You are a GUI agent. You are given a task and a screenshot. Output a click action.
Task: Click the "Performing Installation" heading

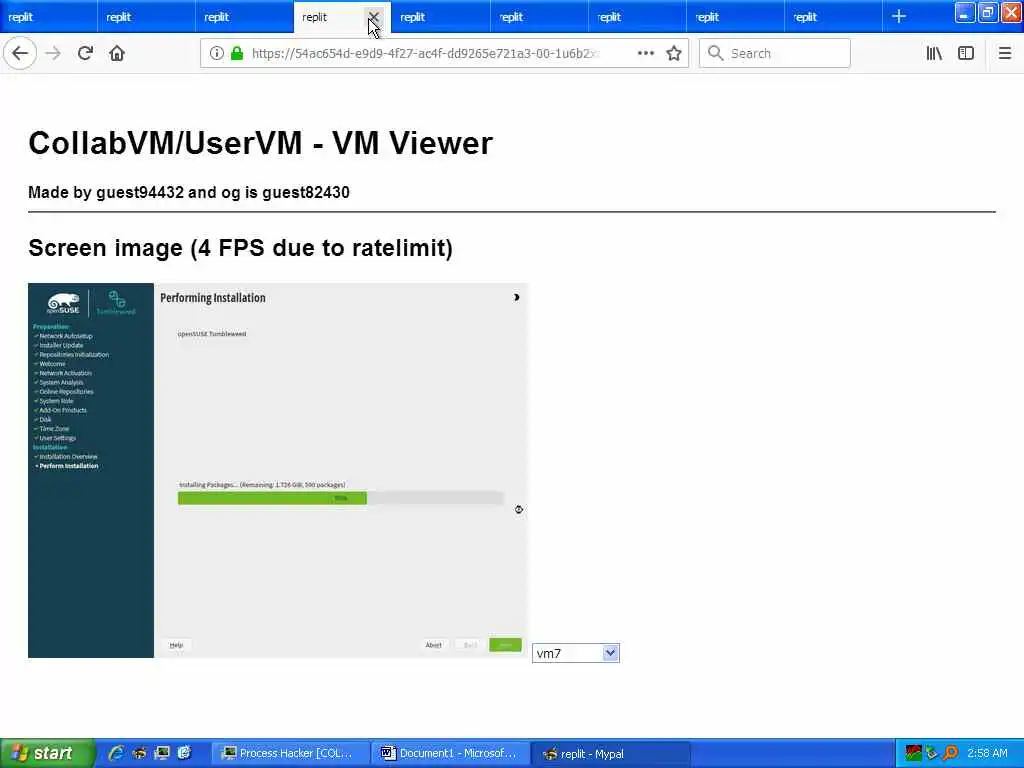coord(213,298)
